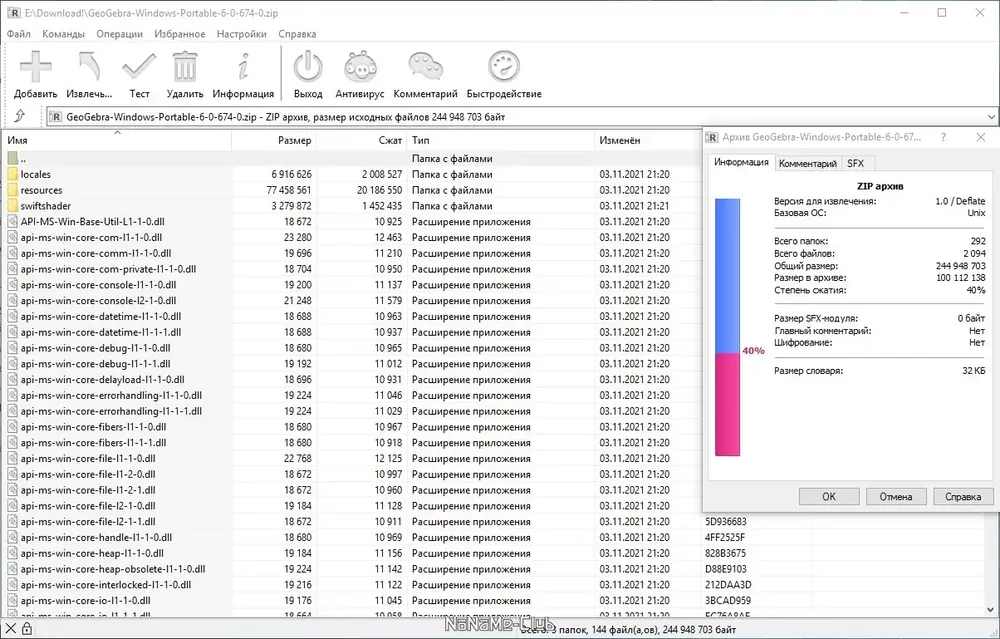Go up one folder level arrow
The width and height of the screenshot is (1000, 639).
point(20,116)
